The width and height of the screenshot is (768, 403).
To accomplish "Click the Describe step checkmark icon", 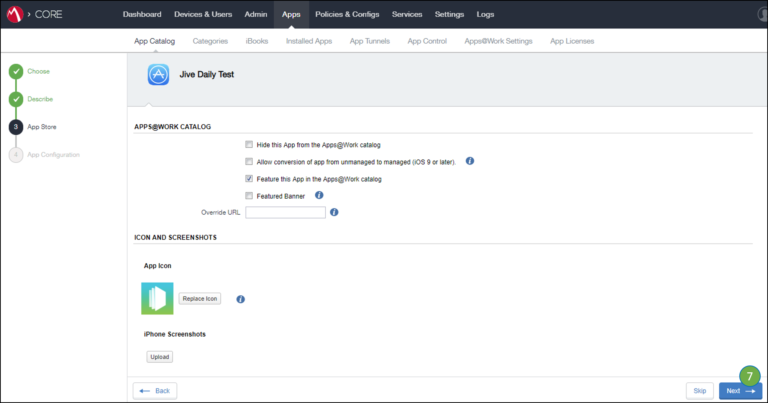I will click(16, 99).
